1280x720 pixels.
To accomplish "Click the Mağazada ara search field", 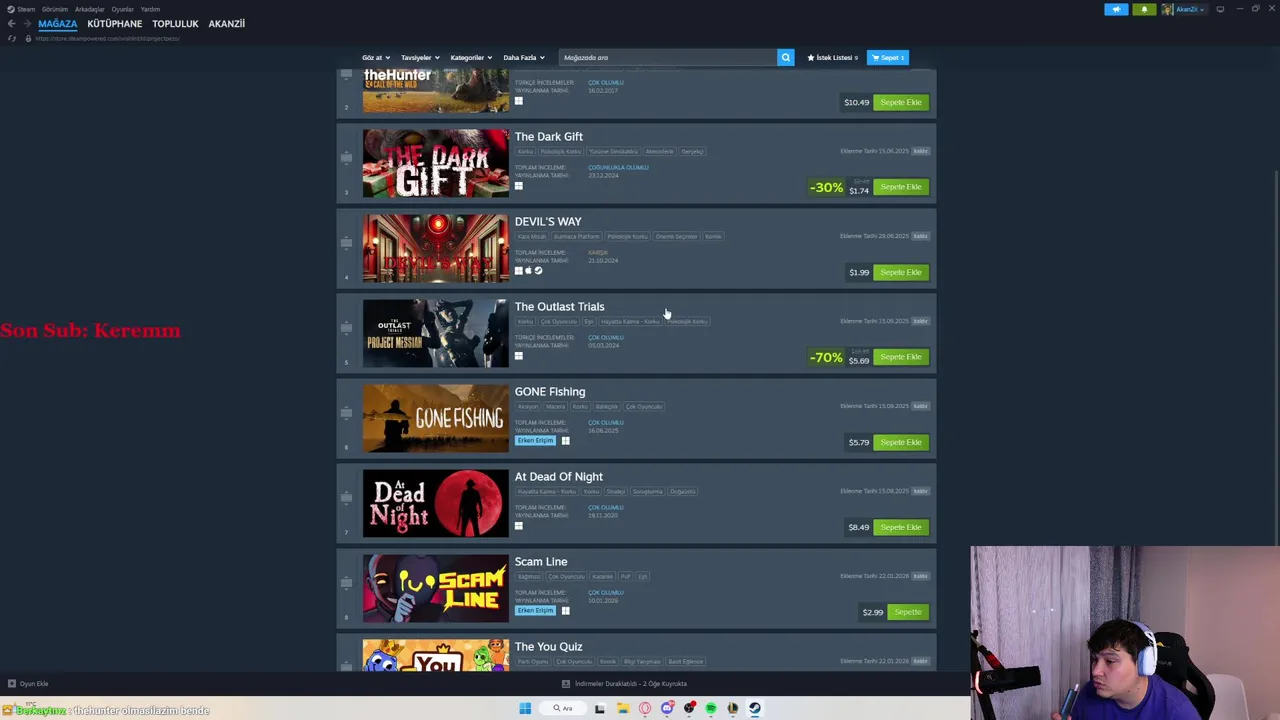I will (668, 57).
